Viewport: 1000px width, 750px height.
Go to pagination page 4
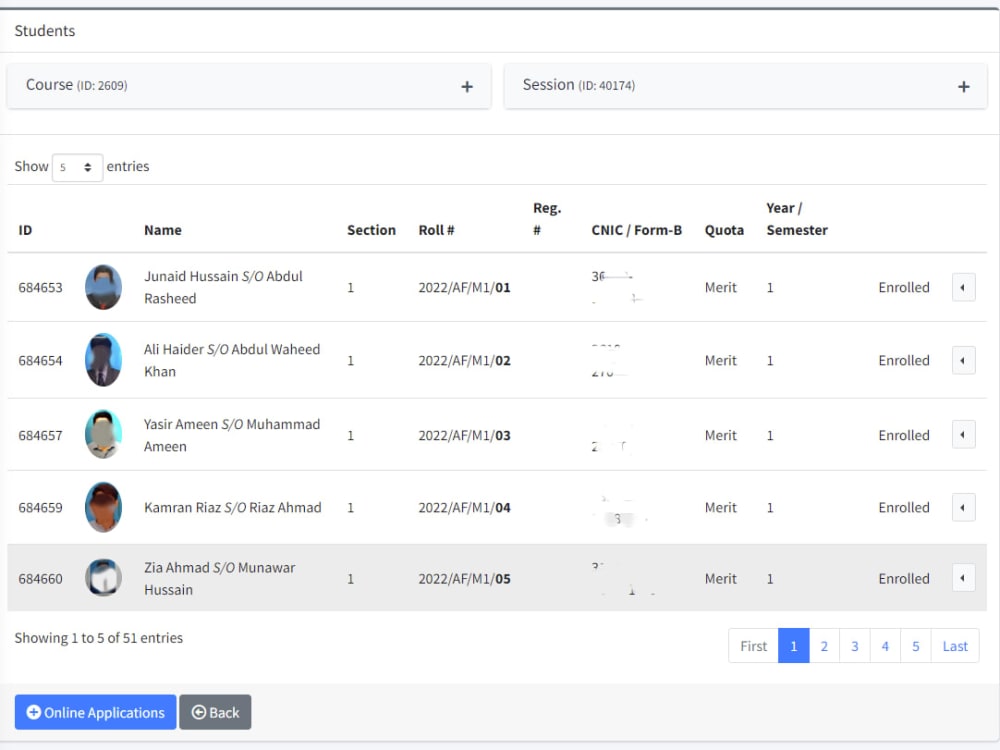885,646
